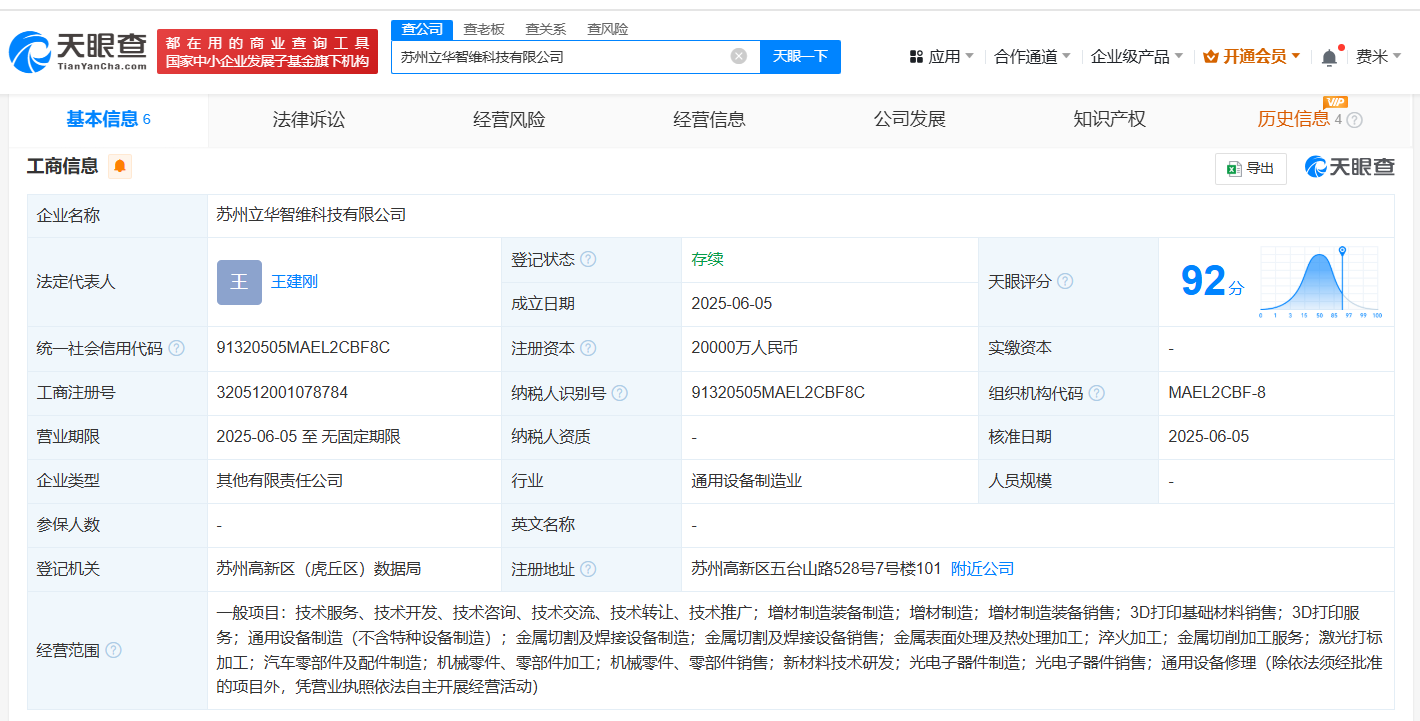The image size is (1420, 721).
Task: Click the orange alert bell beside 工商信息
Action: (120, 166)
